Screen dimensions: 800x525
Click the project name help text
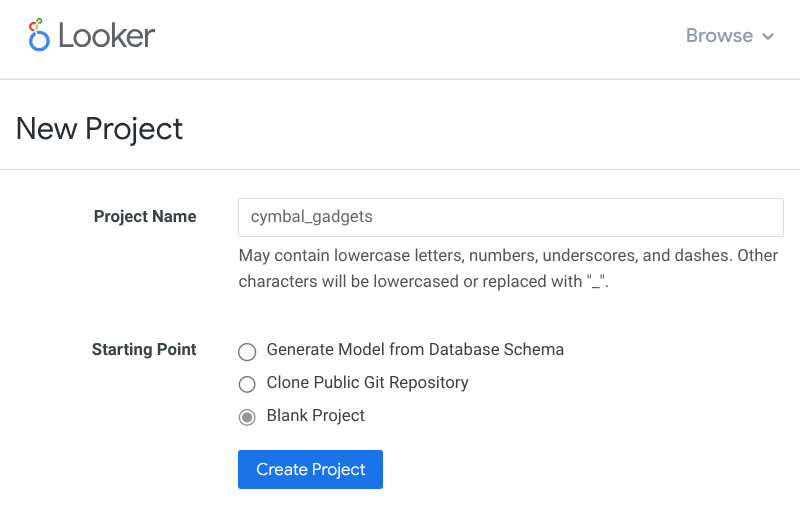508,256
